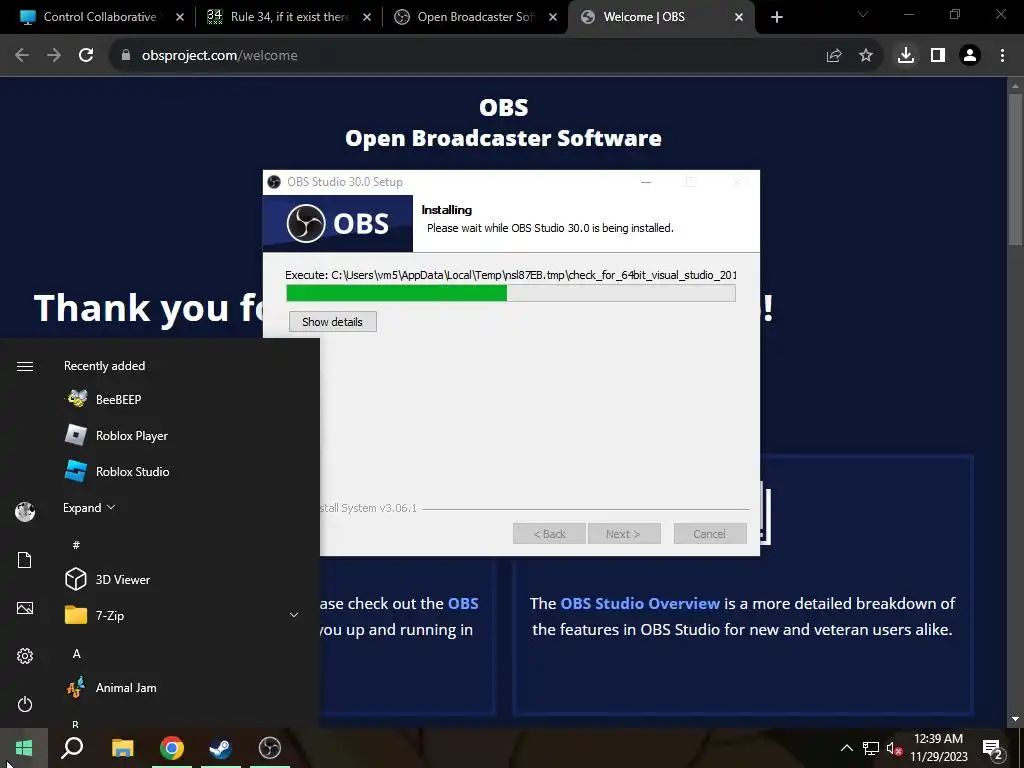The height and width of the screenshot is (768, 1024).
Task: Click Back button in OBS Setup
Action: click(x=549, y=534)
